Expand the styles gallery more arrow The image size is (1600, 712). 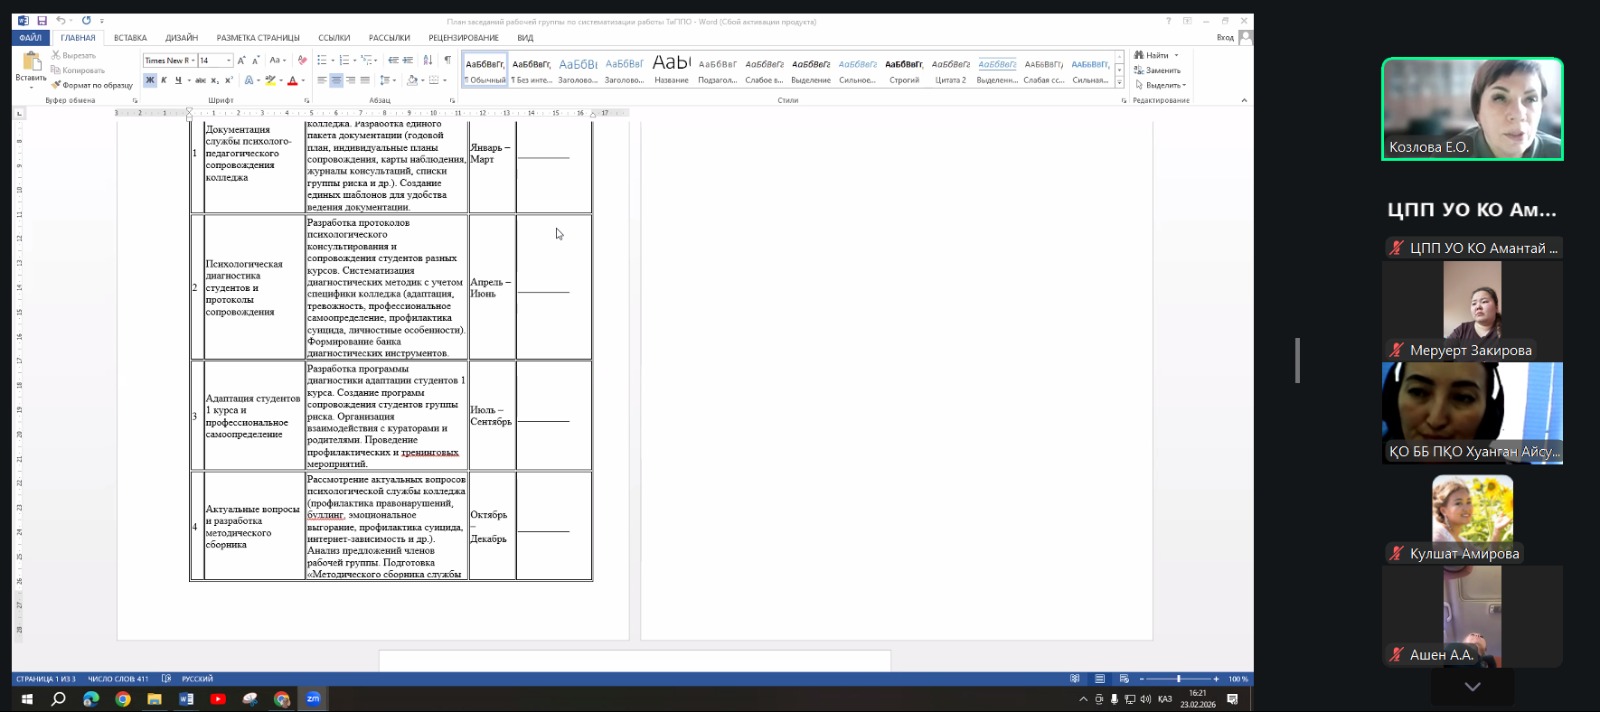click(1119, 81)
